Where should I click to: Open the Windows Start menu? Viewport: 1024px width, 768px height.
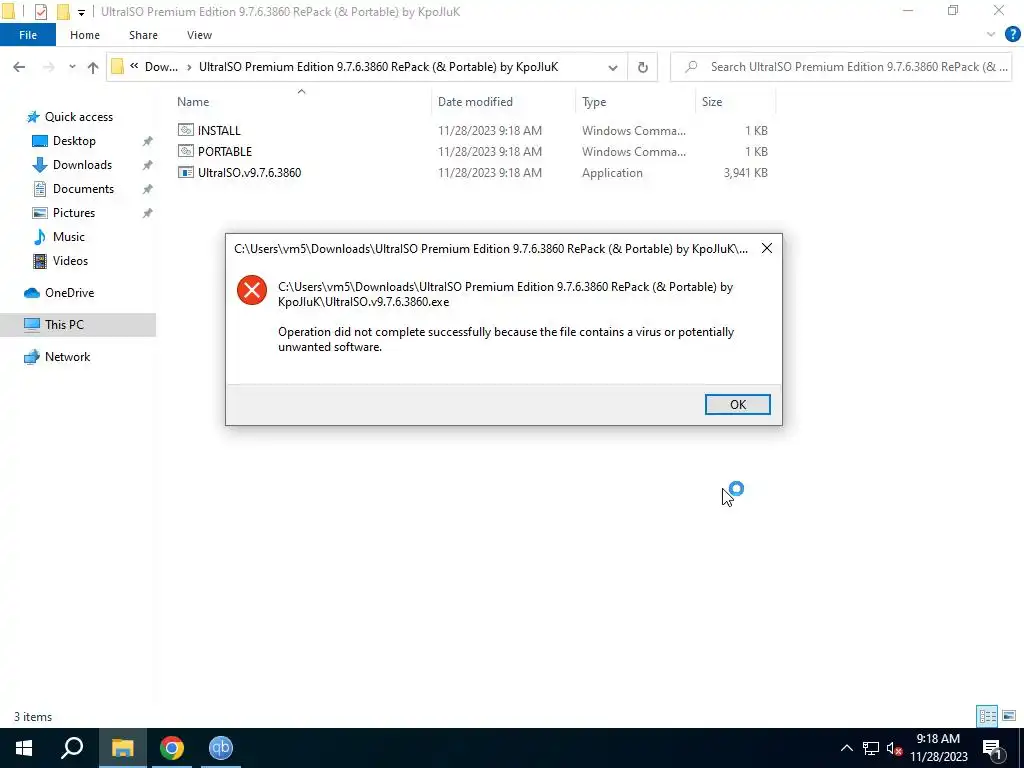(x=24, y=748)
